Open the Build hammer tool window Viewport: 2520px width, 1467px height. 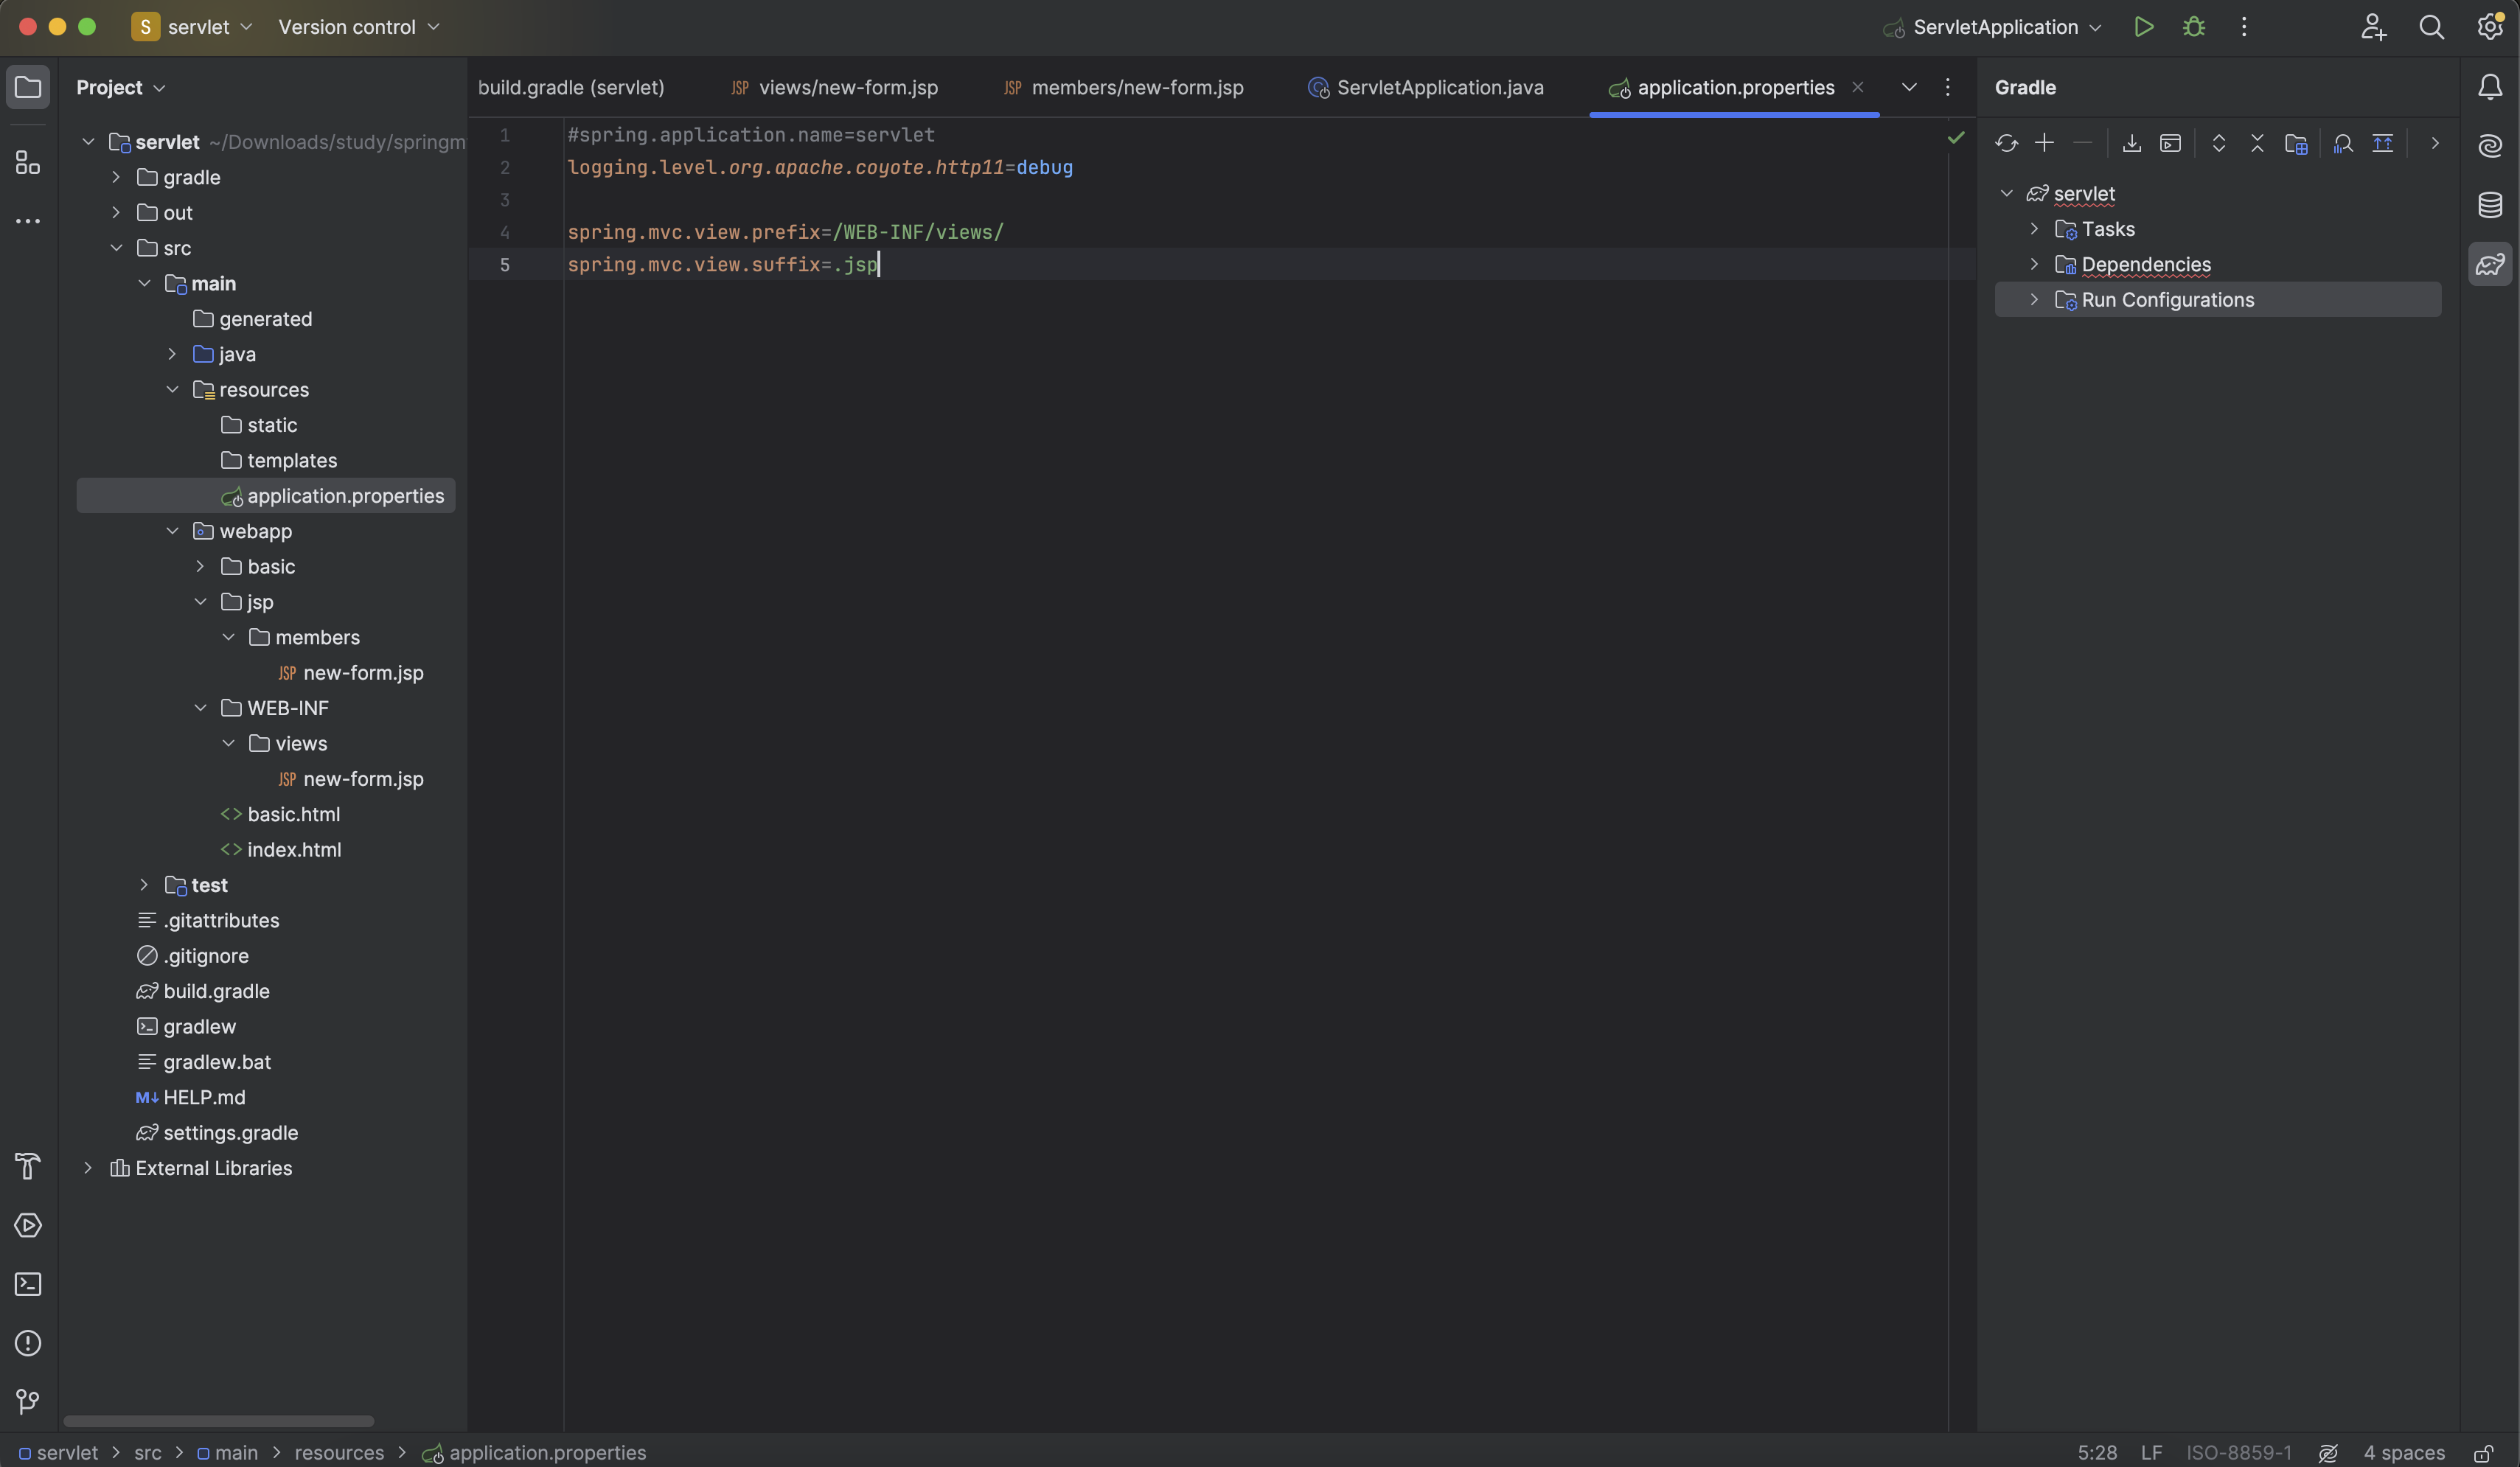[28, 1166]
